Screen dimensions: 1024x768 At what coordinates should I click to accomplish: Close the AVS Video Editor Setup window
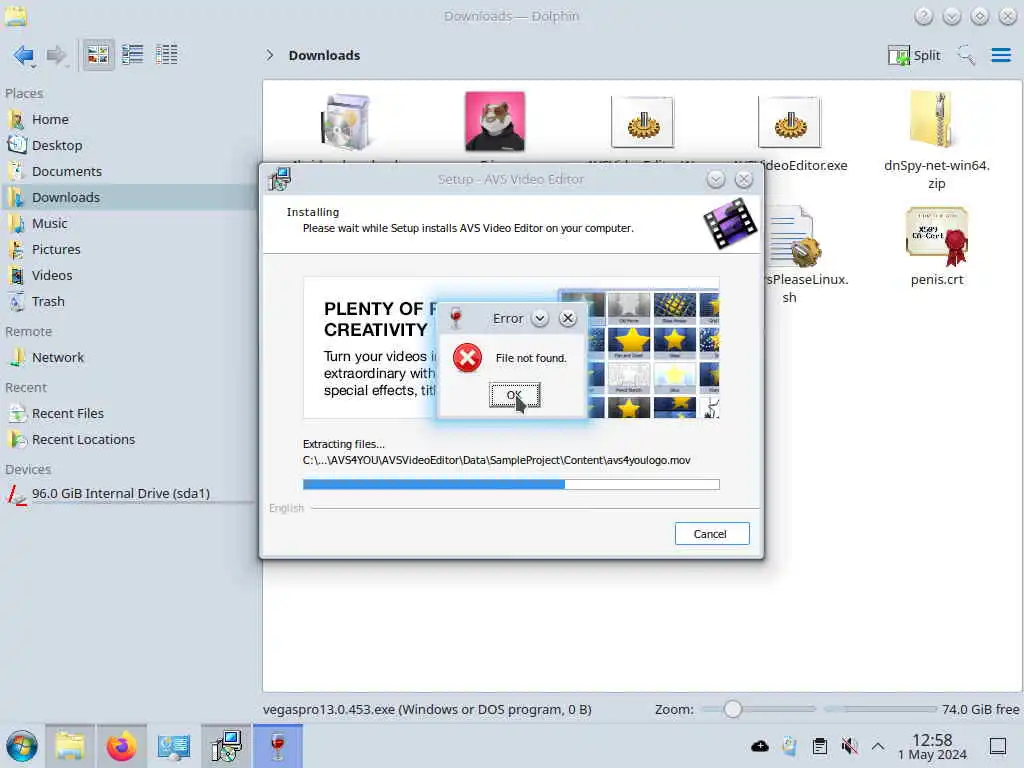744,180
